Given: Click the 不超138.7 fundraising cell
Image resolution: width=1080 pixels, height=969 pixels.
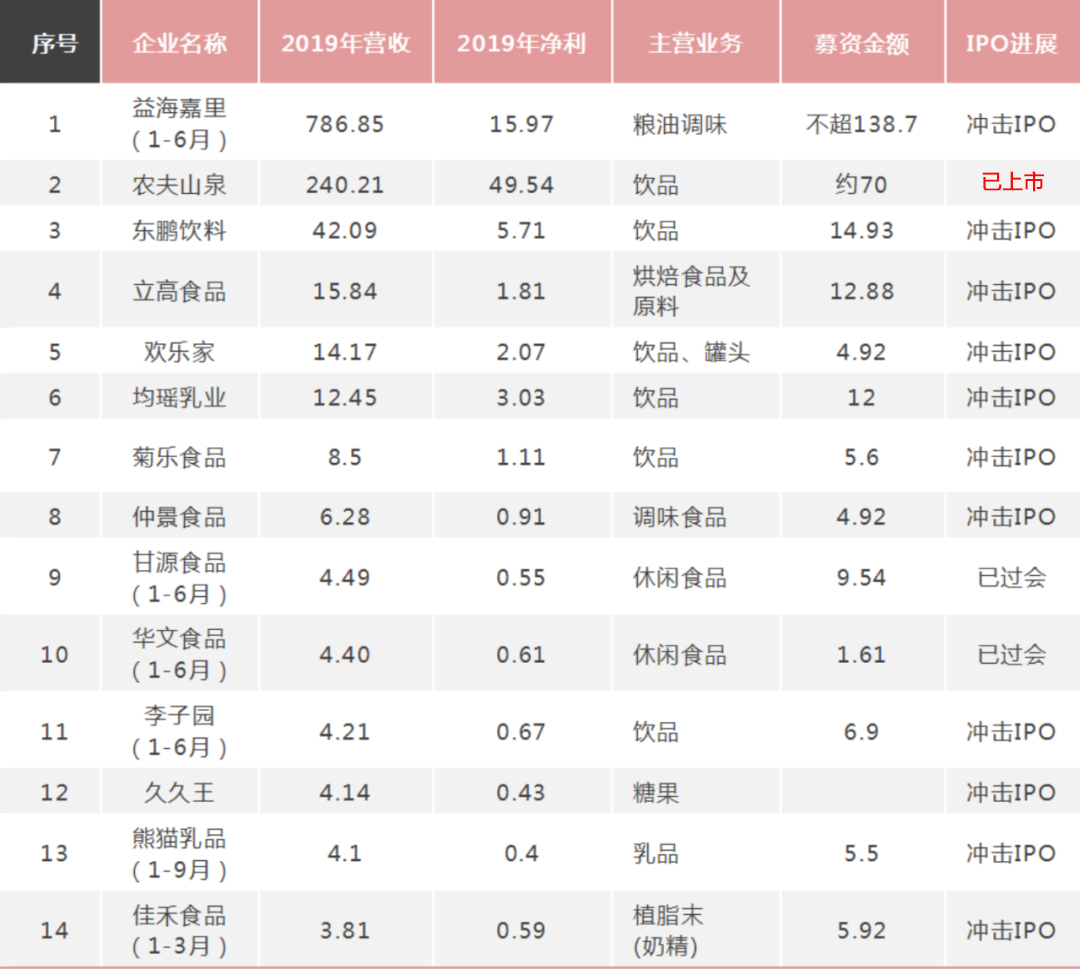Looking at the screenshot, I should point(862,124).
